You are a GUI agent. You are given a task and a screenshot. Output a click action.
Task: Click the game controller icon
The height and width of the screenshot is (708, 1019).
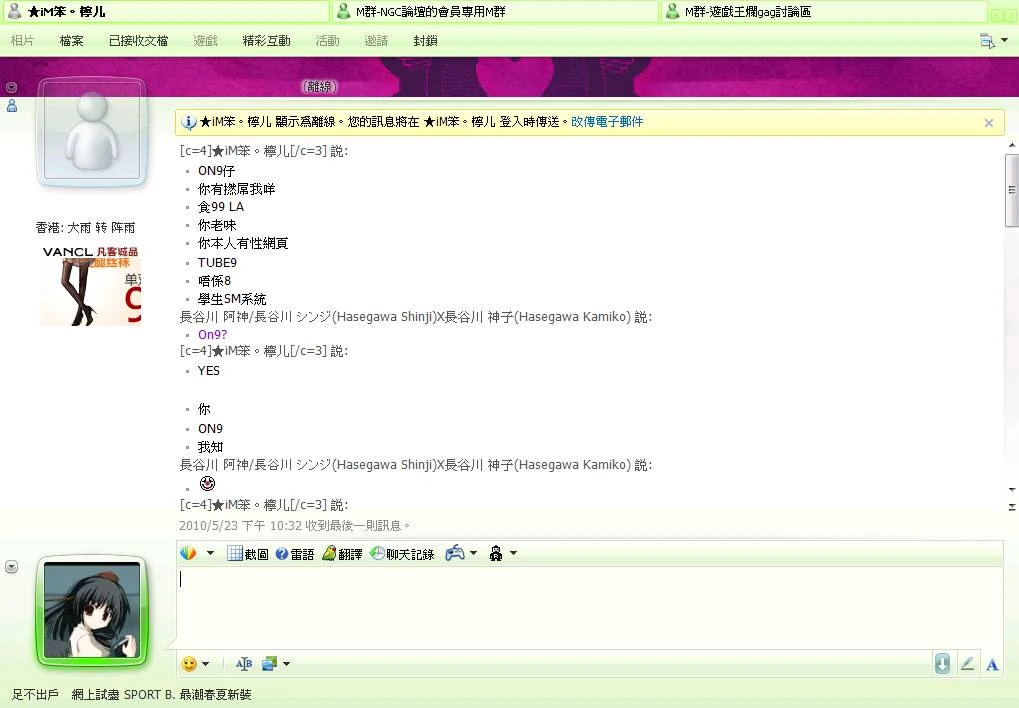(455, 553)
